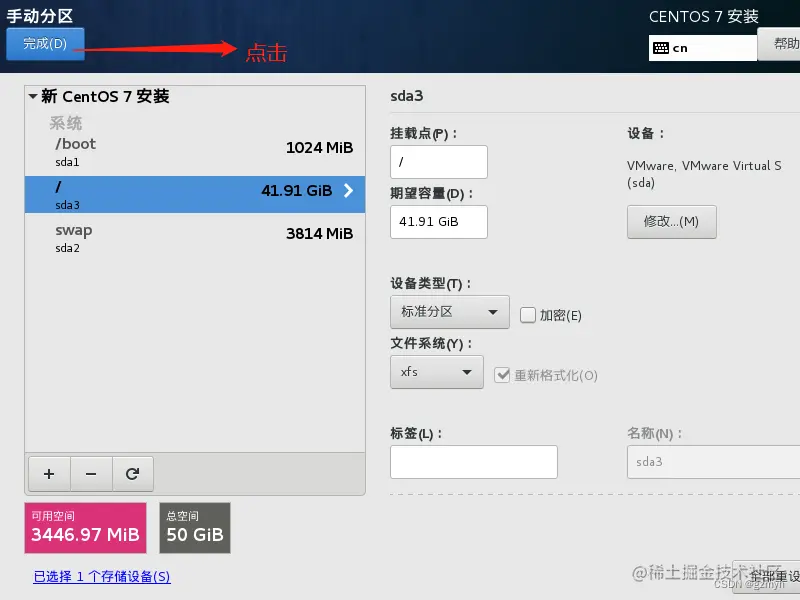Click the 可用空间 3446.97 MiB indicator
Screen dimensions: 800x600
click(85, 528)
